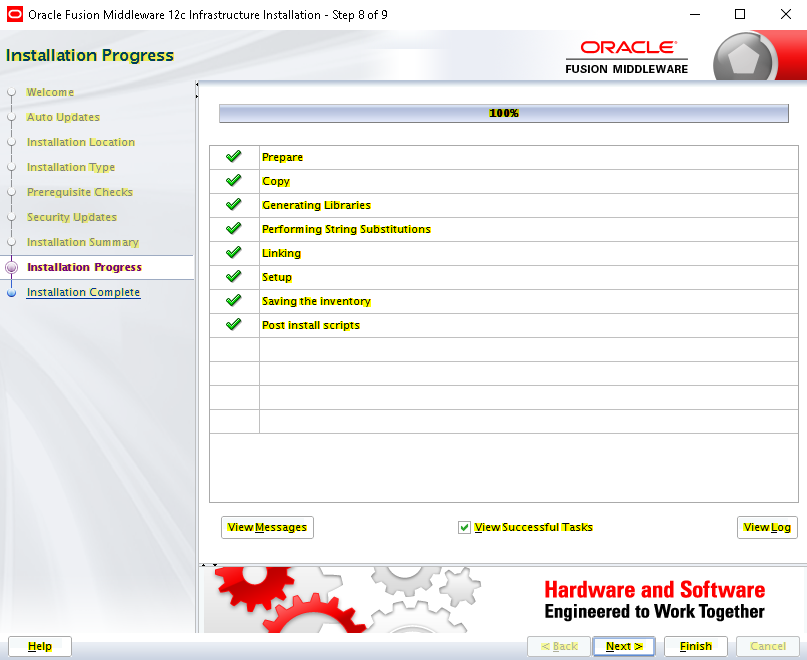Screen dimensions: 807x660
Task: Open the View Log button
Action: coord(767,527)
